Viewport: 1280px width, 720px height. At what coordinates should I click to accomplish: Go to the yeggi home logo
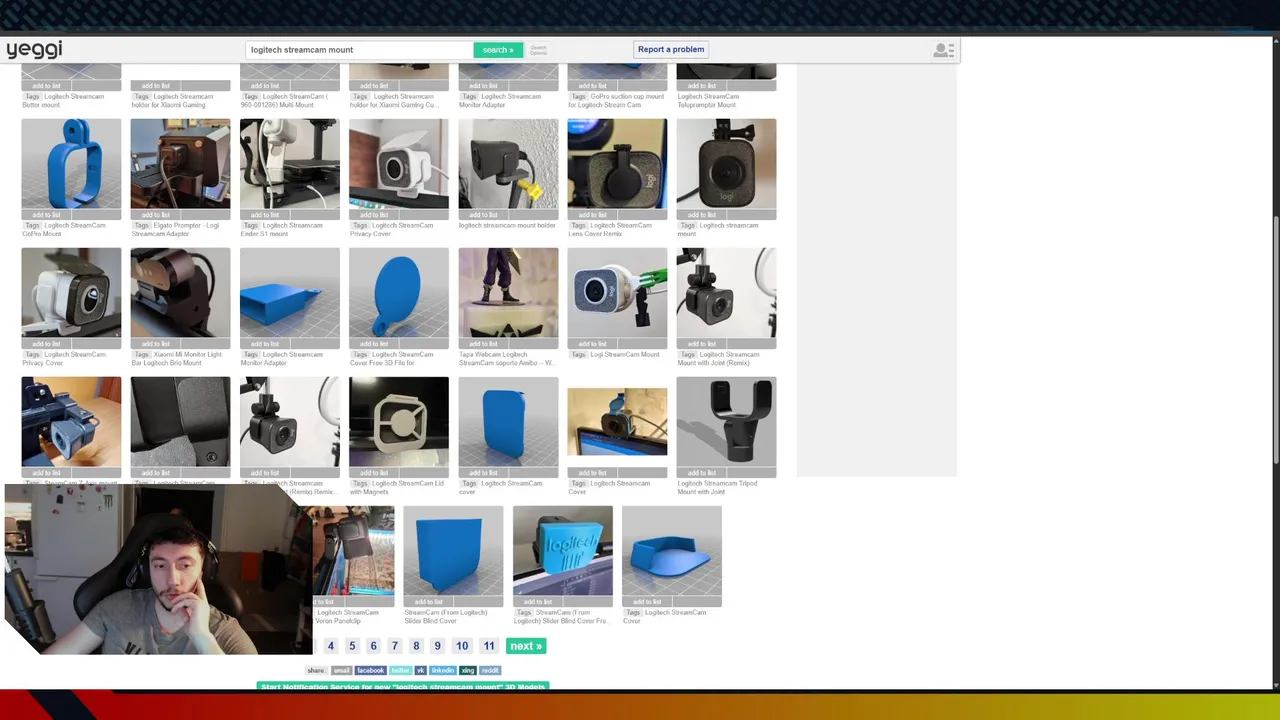coord(34,49)
